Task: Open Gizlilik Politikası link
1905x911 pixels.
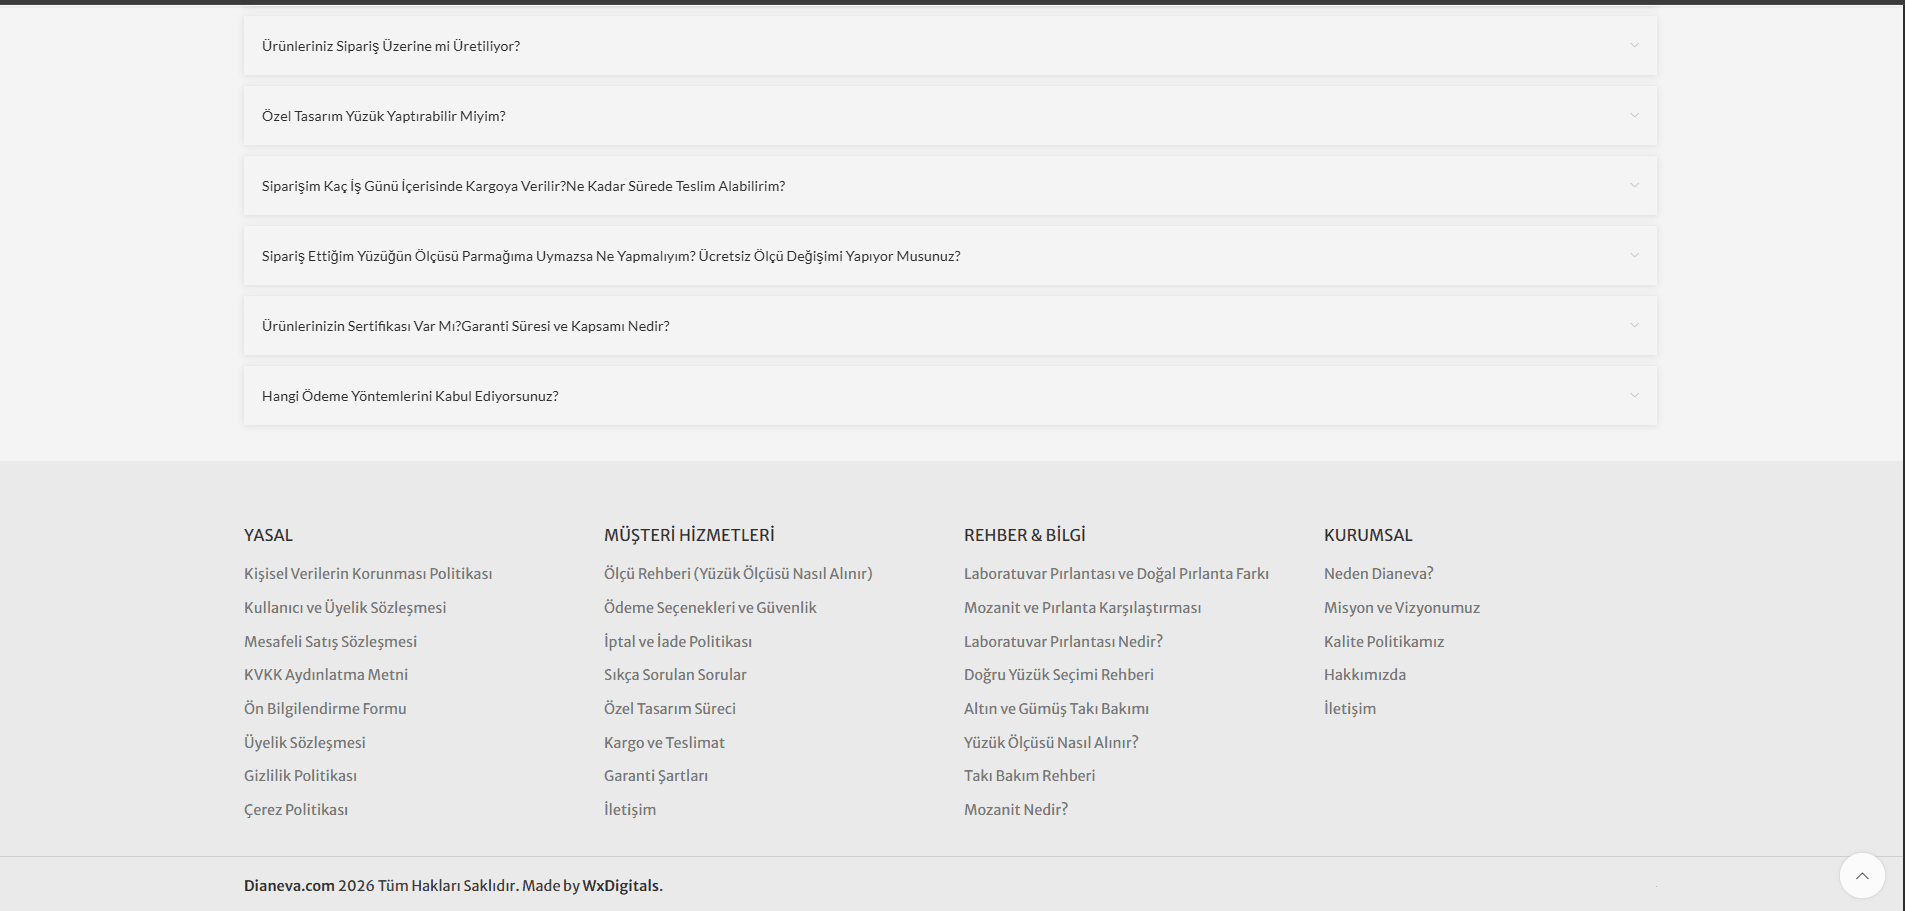Action: (x=300, y=776)
